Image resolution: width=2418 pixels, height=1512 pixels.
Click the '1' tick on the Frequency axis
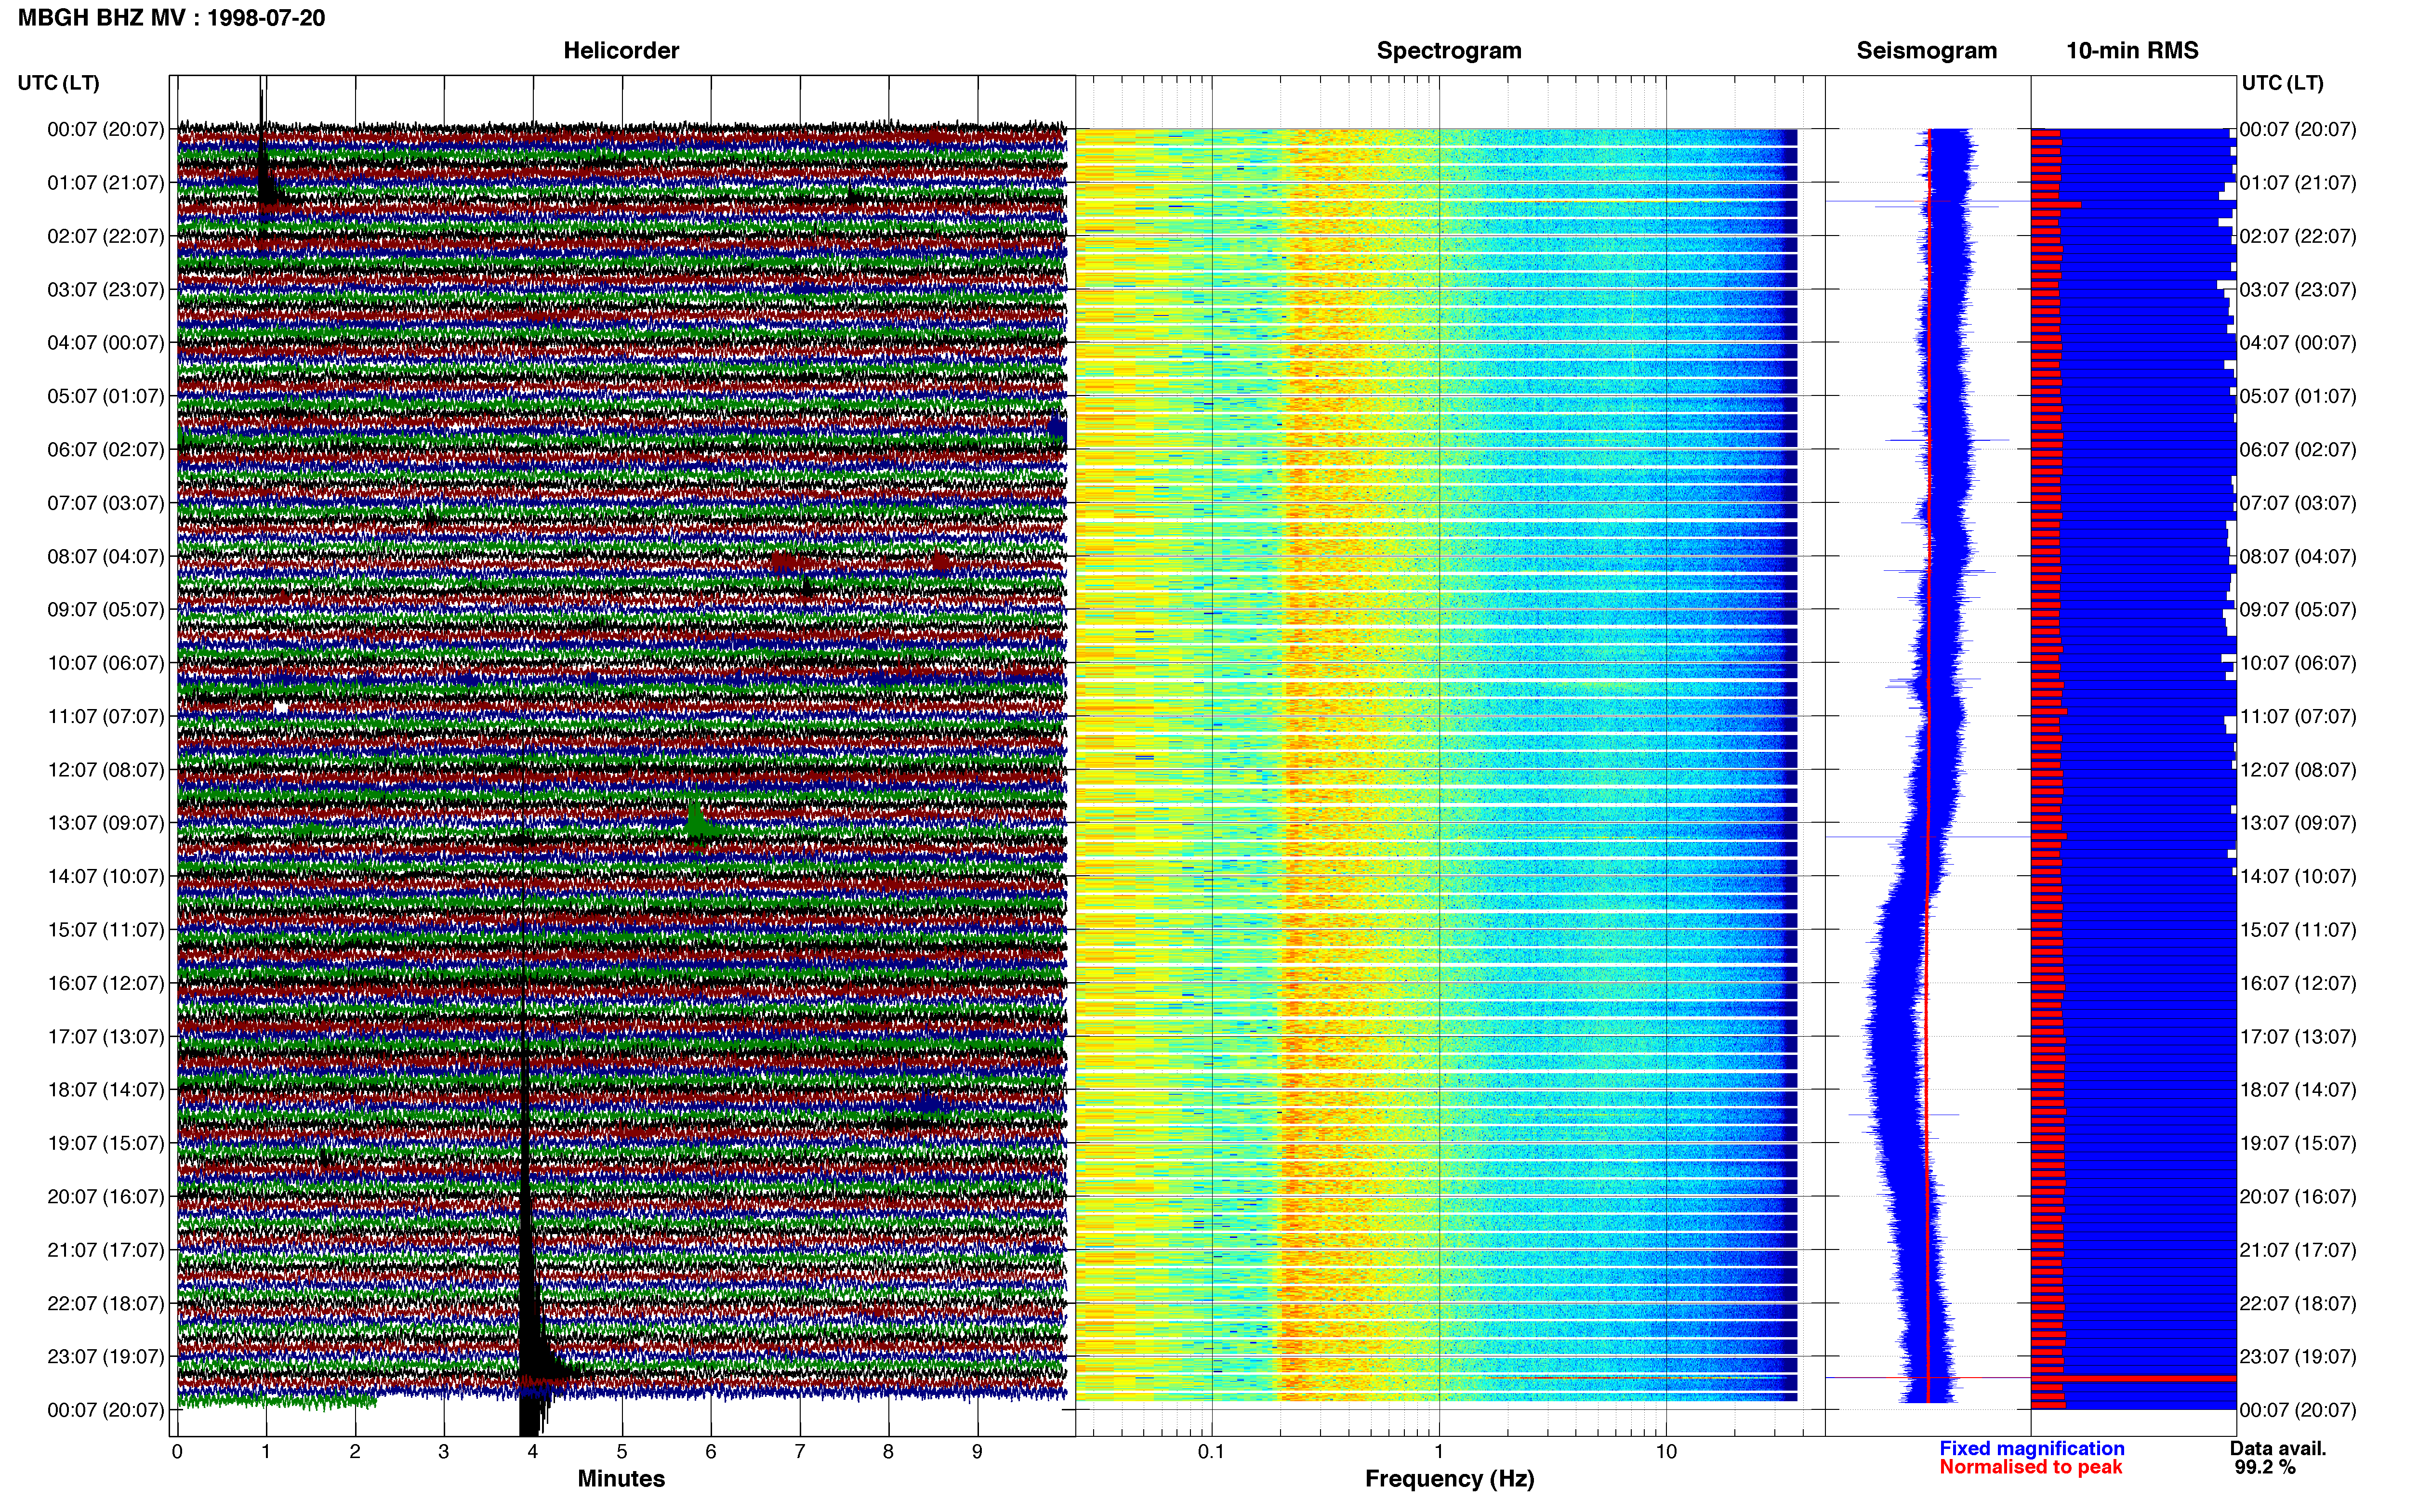(x=1439, y=1452)
